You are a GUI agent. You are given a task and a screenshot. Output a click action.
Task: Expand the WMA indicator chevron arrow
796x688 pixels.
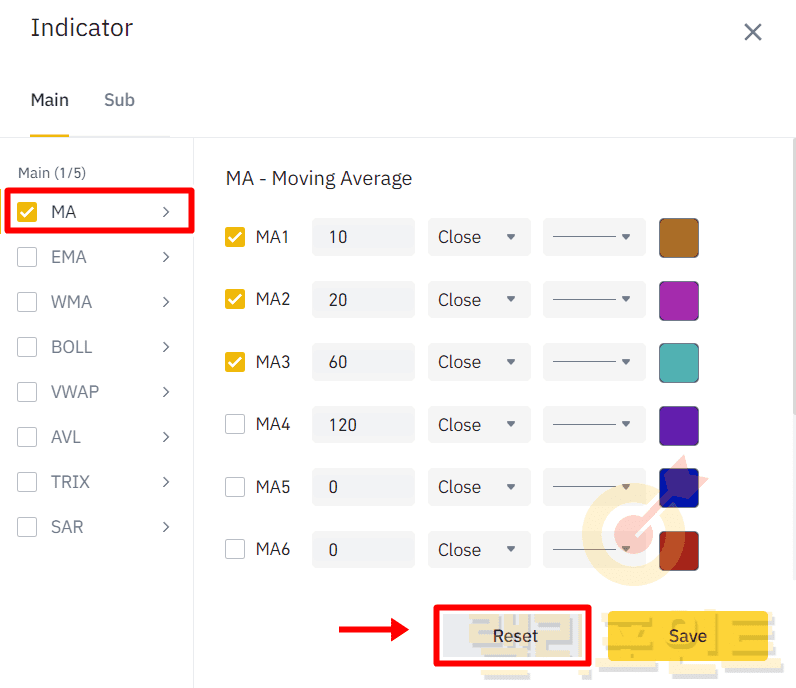166,302
